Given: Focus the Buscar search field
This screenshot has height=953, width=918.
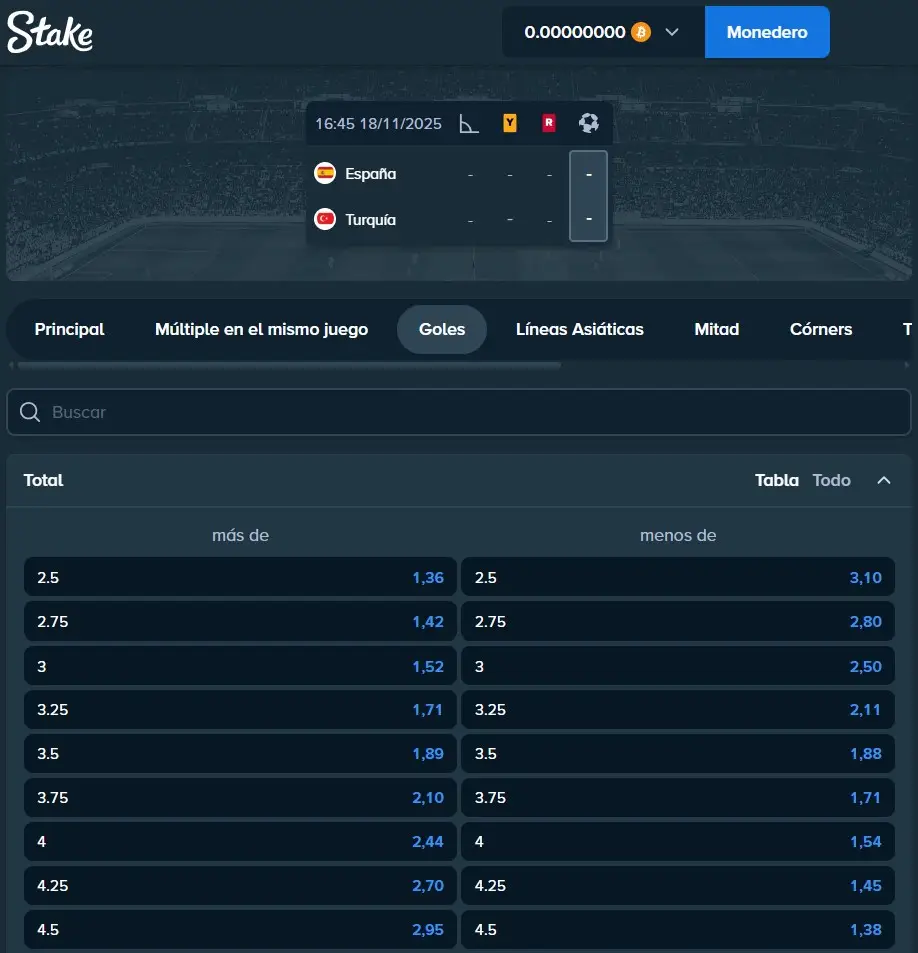Looking at the screenshot, I should coord(470,412).
